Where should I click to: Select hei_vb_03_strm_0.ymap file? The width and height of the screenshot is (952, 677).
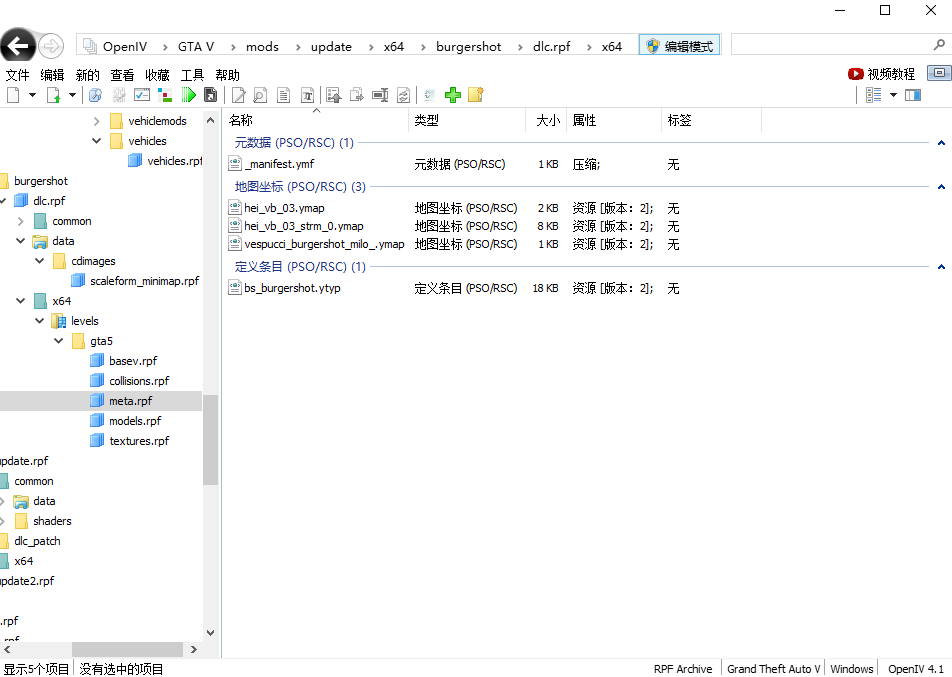point(304,226)
